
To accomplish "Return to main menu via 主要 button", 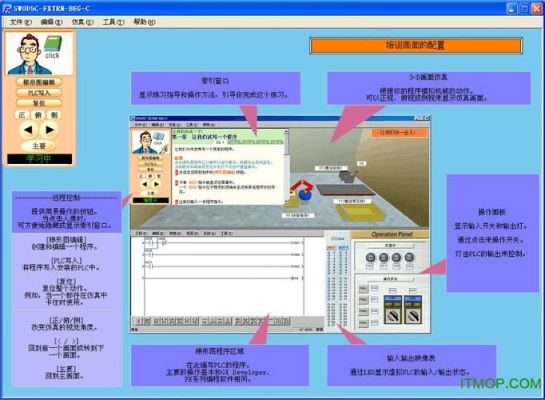I will (39, 146).
